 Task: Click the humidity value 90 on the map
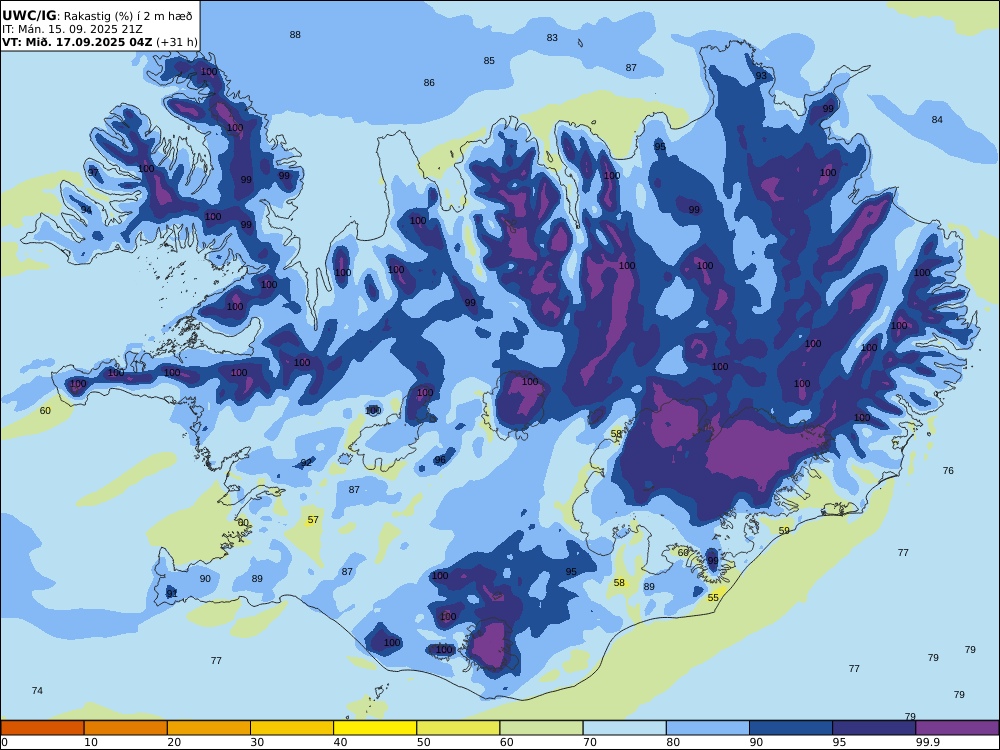point(205,579)
